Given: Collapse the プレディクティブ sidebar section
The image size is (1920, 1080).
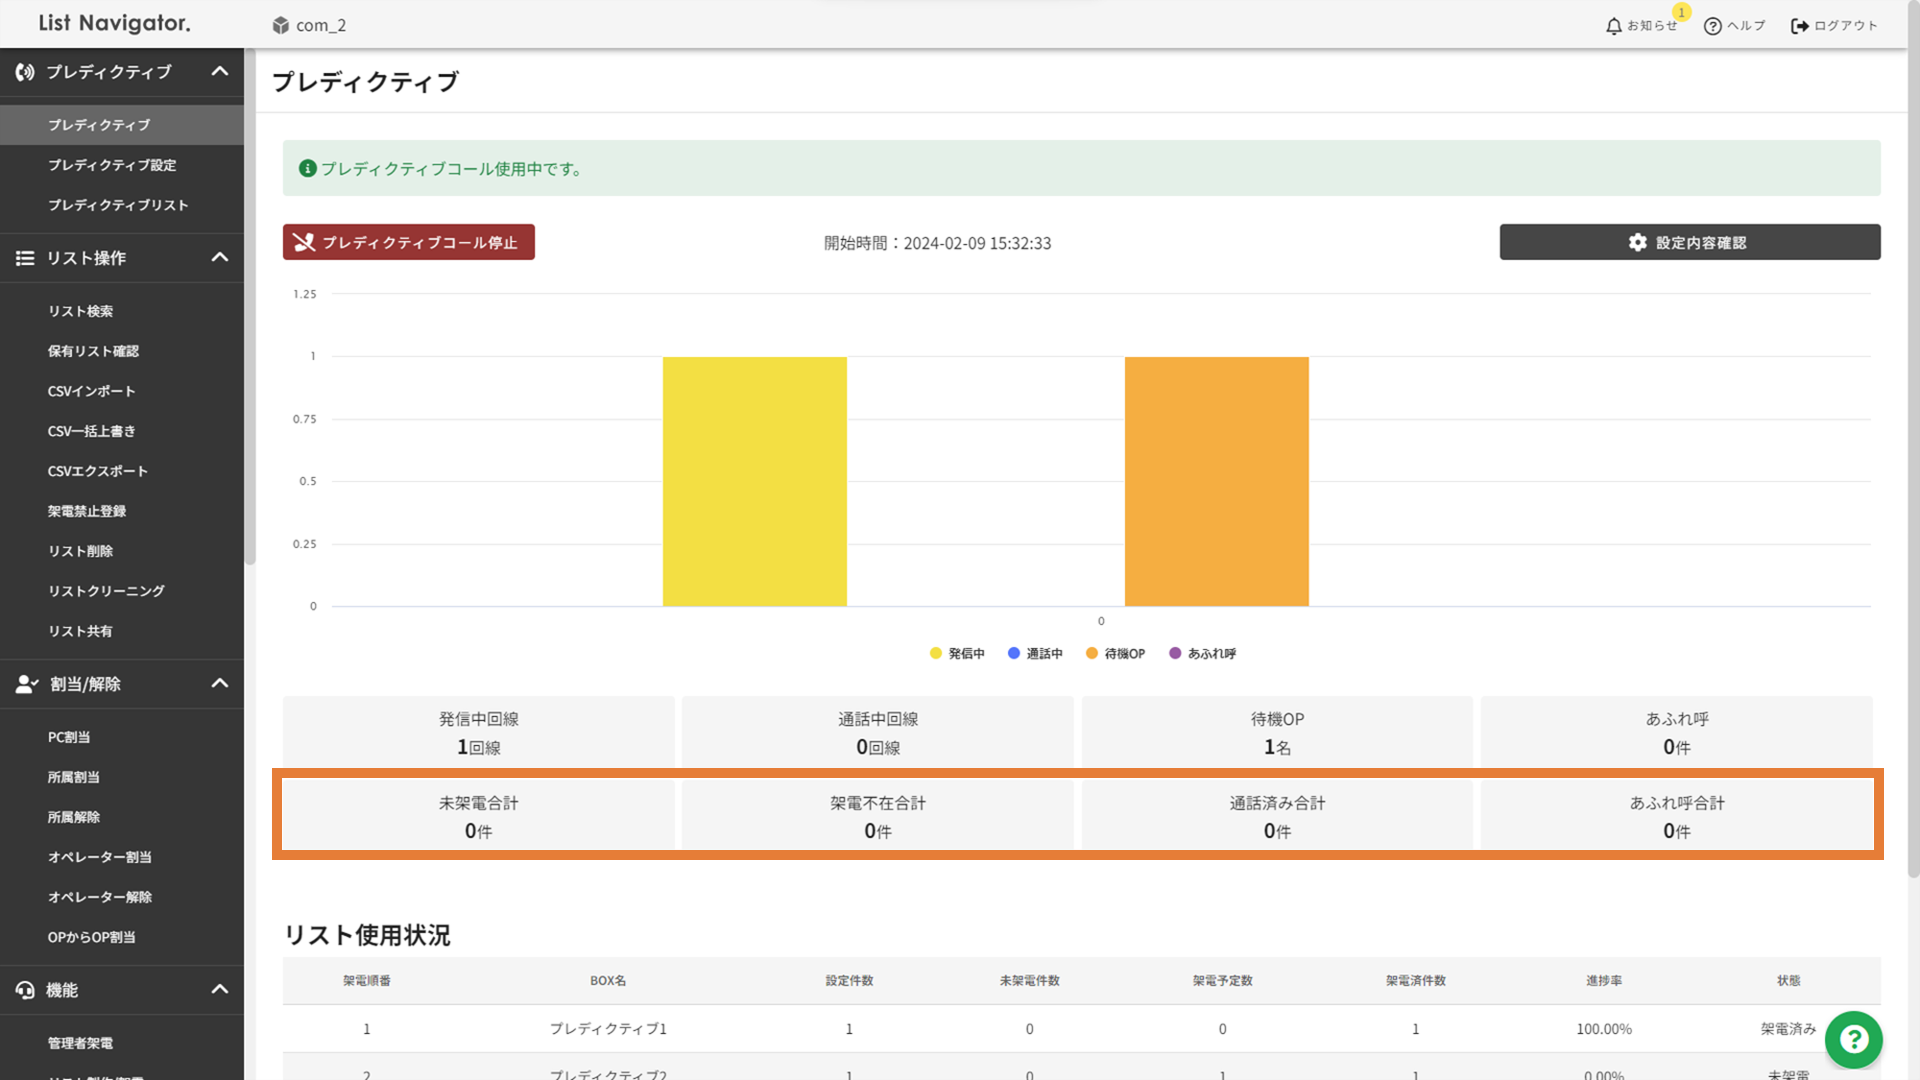Looking at the screenshot, I should pos(220,72).
